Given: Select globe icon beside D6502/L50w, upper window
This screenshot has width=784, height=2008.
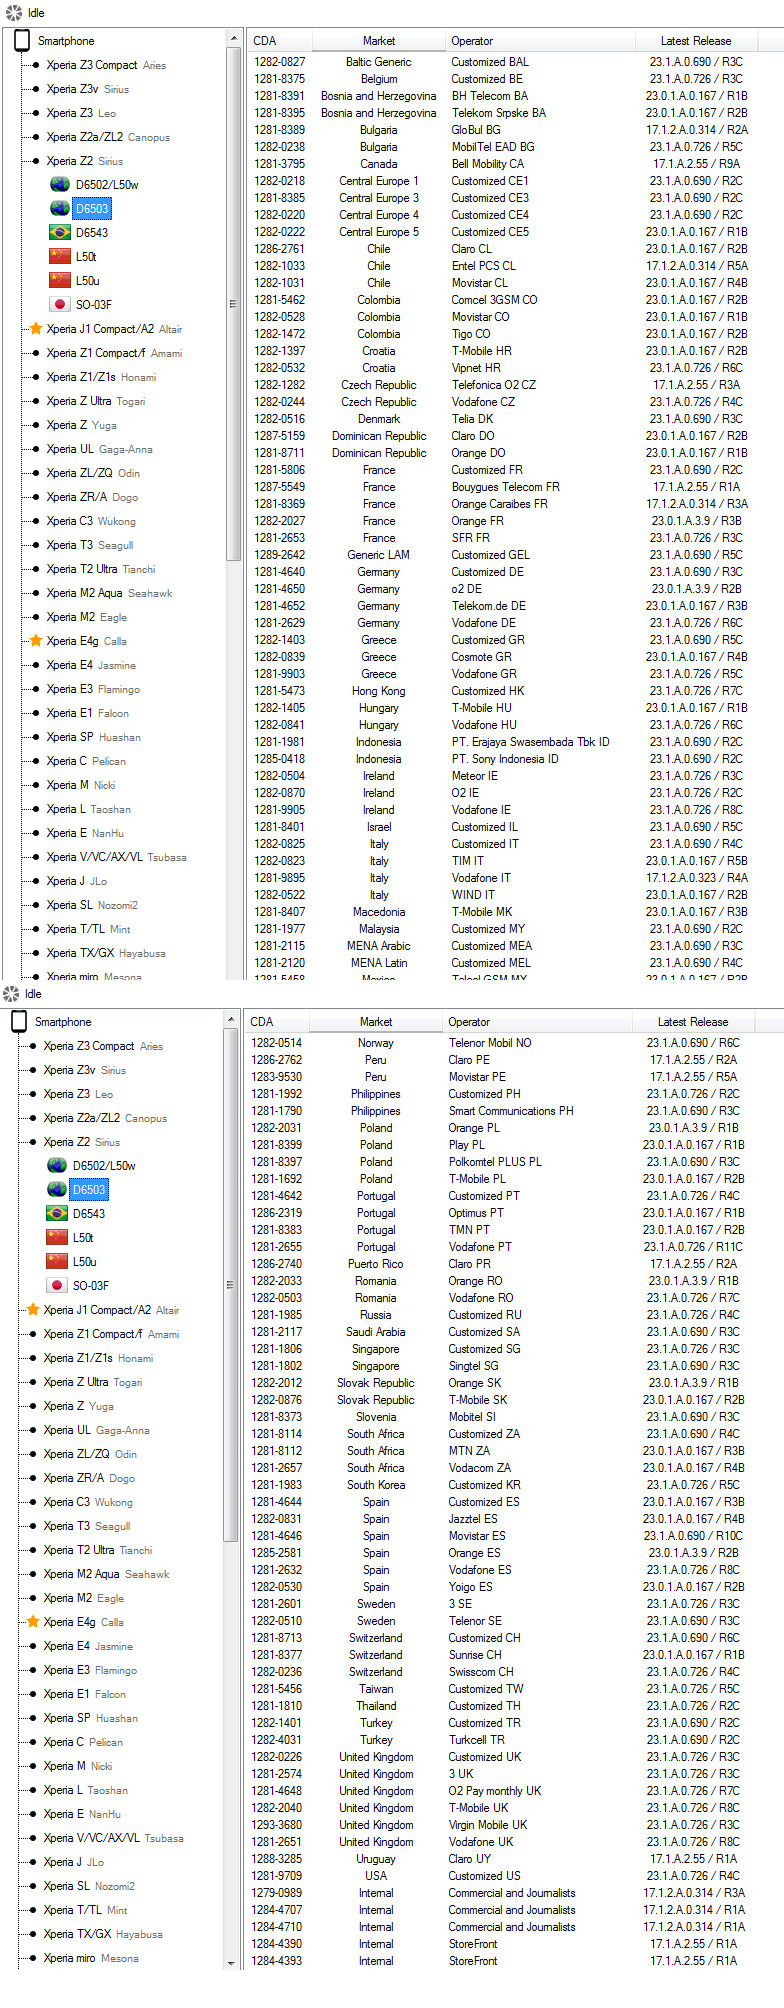Looking at the screenshot, I should 60,185.
